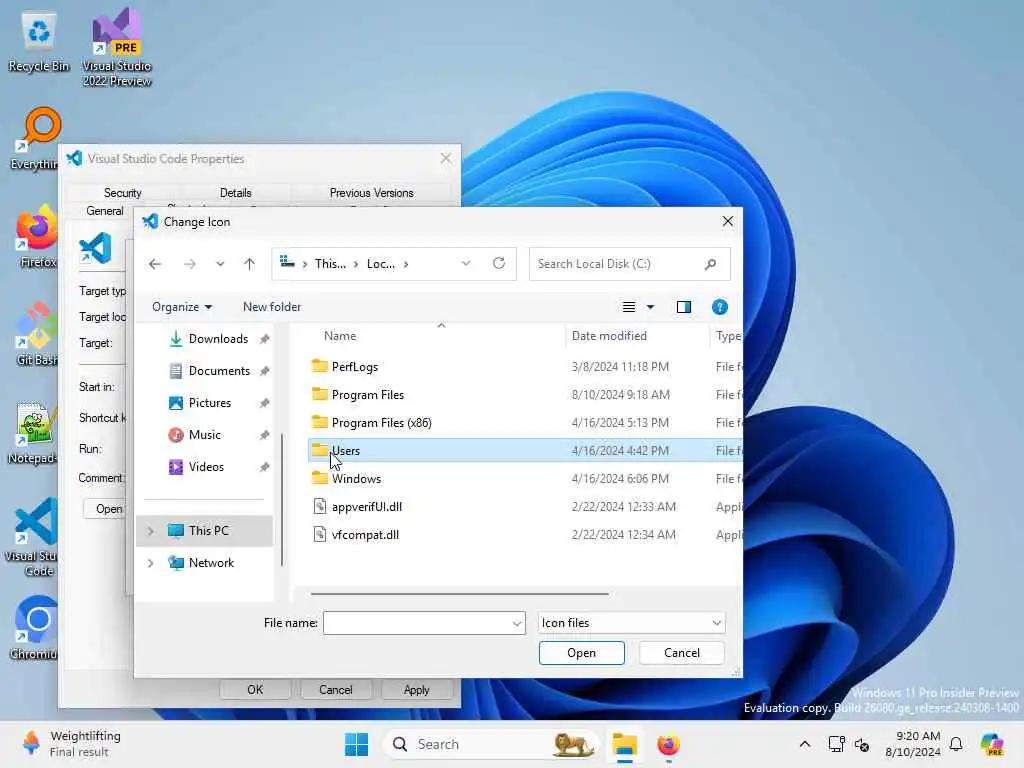Close the Change Icon dialog

(x=728, y=221)
